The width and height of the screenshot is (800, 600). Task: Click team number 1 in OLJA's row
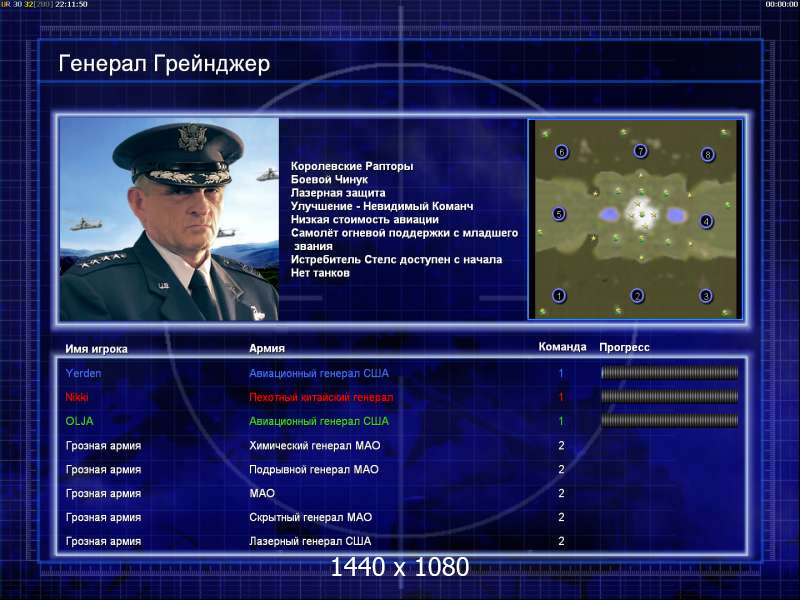561,421
